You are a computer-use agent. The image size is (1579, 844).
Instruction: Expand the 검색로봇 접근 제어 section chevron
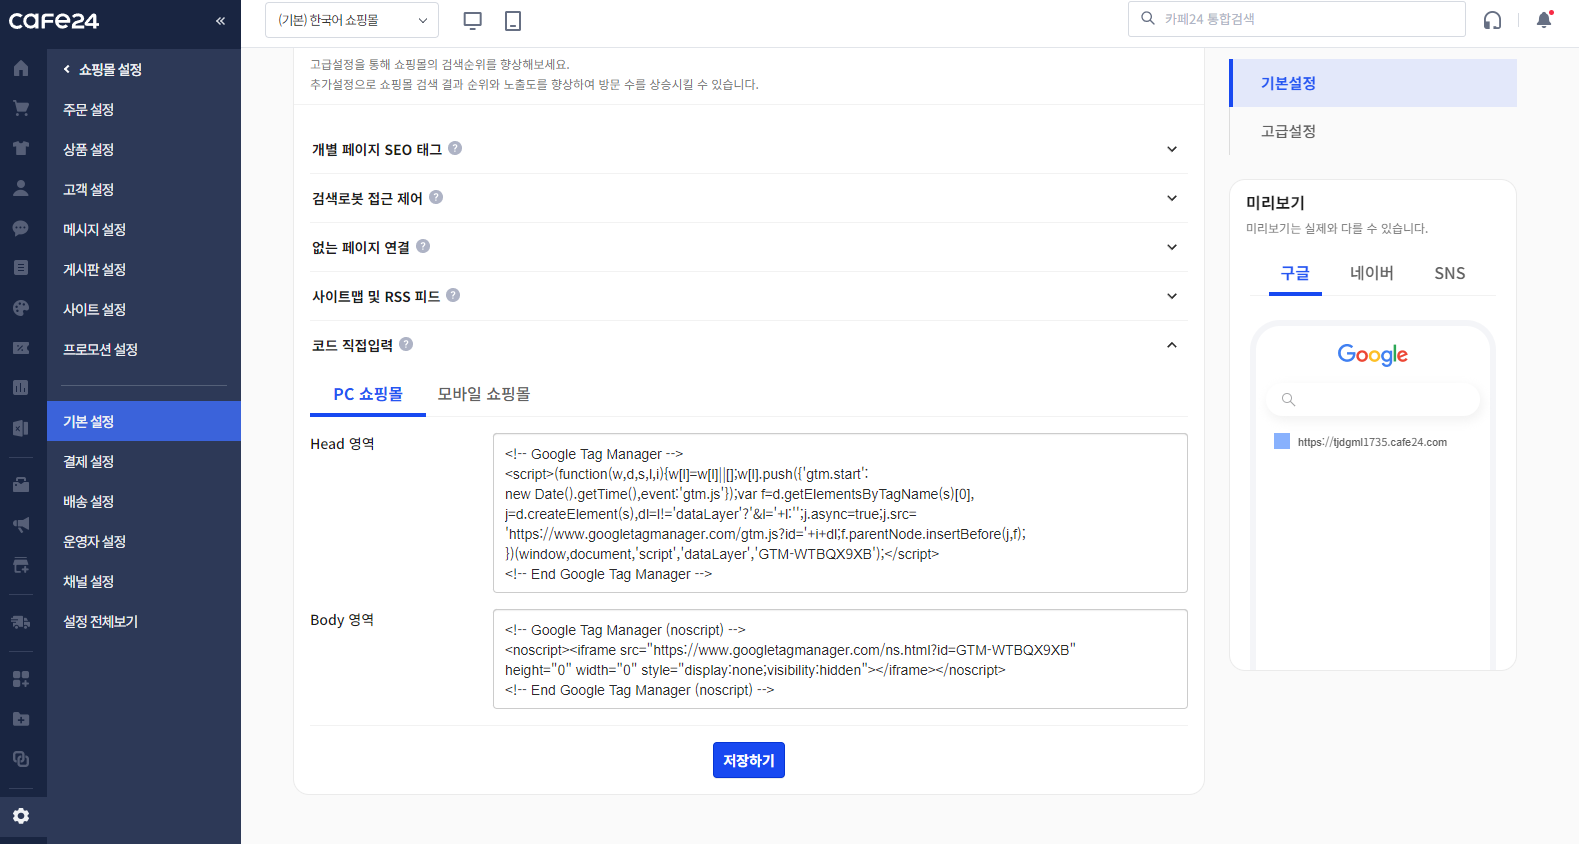1172,198
